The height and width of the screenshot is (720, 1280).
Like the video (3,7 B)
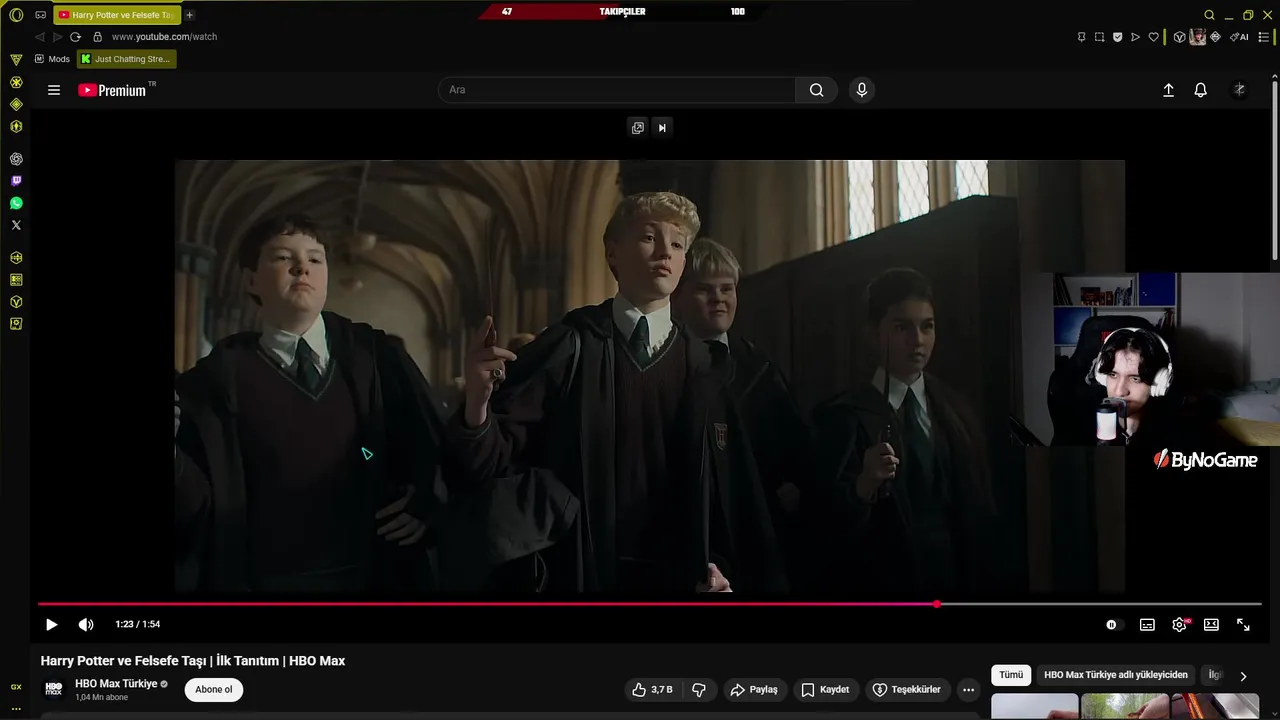tap(652, 690)
